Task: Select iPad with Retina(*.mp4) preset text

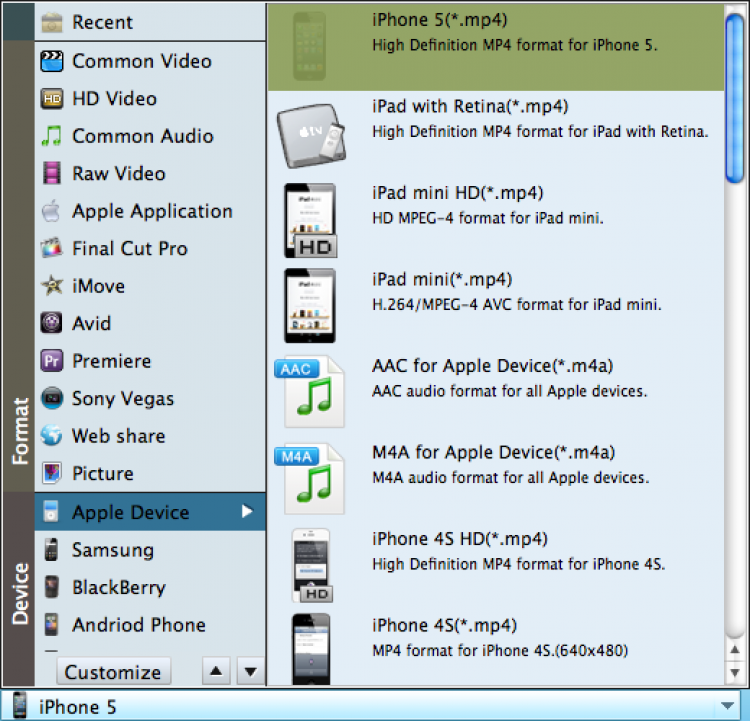Action: click(470, 106)
